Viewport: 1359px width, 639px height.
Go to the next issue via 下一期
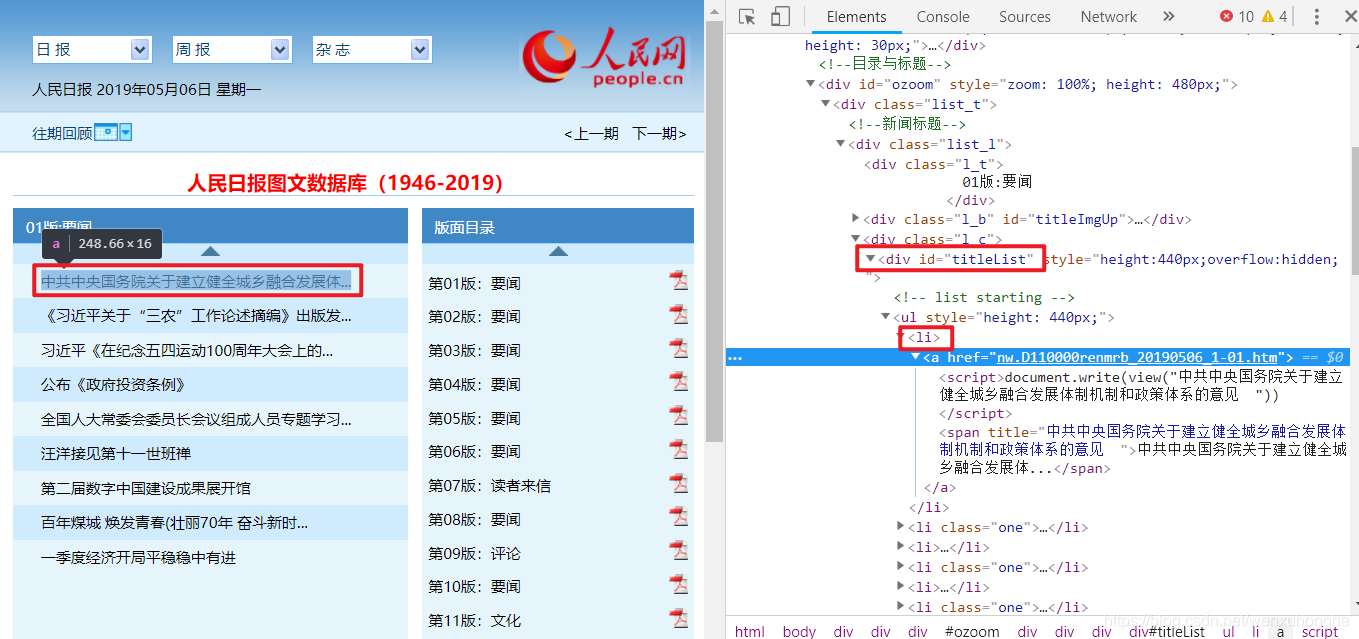click(x=659, y=133)
